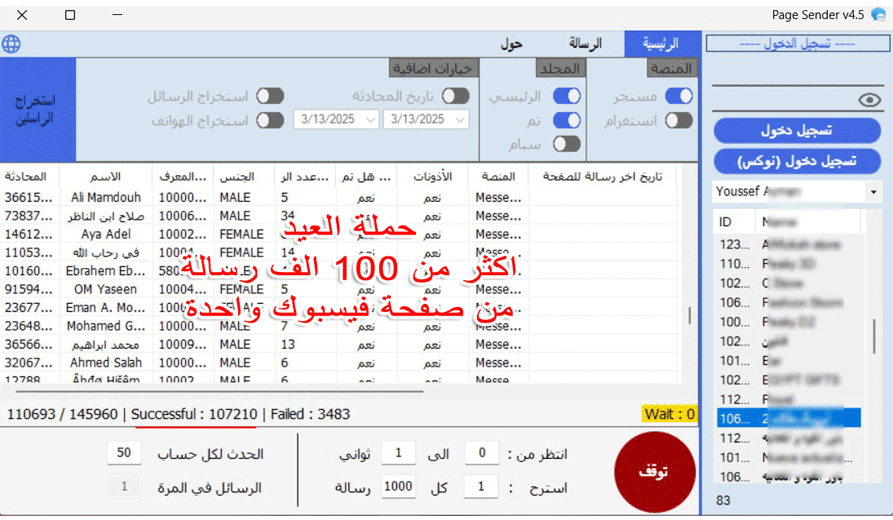Click the المنصة platform column header
The image size is (893, 520).
[x=498, y=177]
